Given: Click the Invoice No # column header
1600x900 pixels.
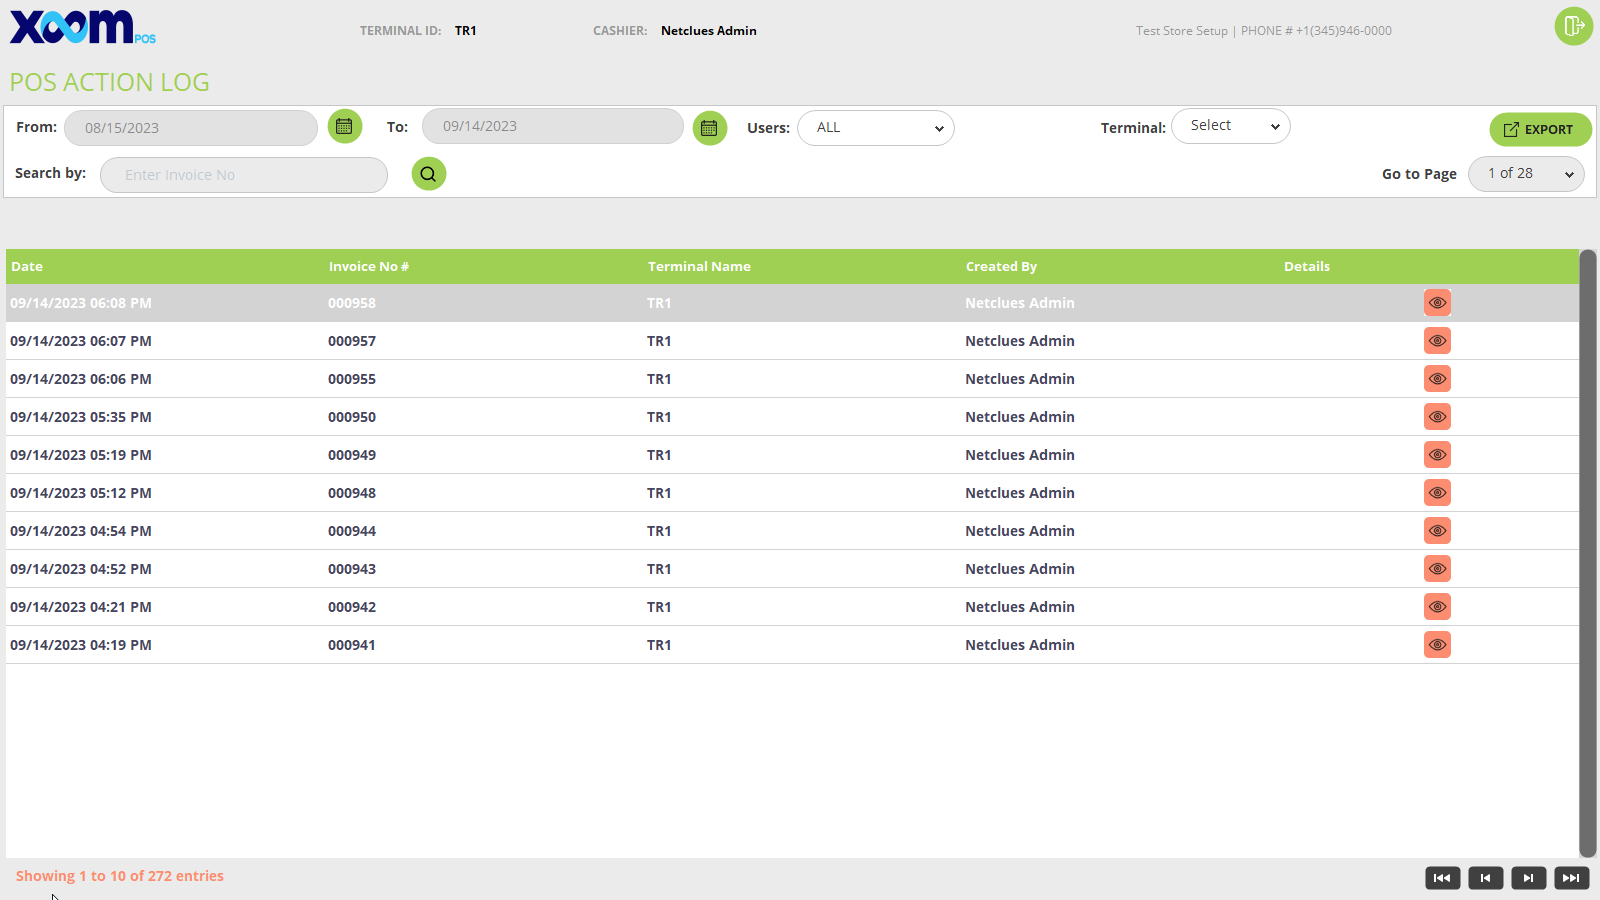Looking at the screenshot, I should coord(368,267).
